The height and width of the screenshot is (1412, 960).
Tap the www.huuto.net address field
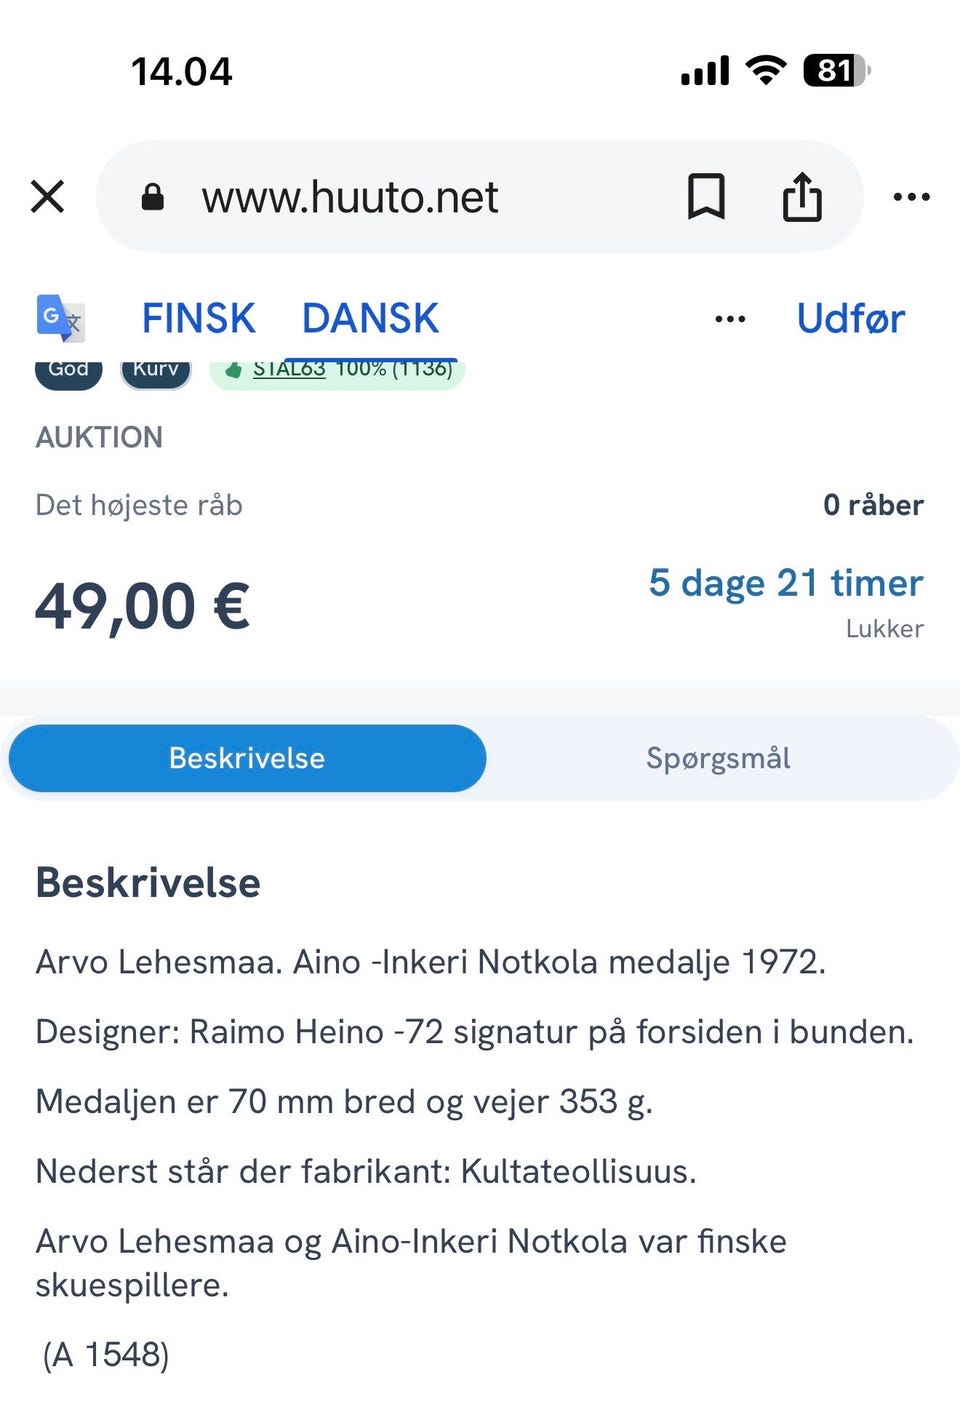coord(350,197)
